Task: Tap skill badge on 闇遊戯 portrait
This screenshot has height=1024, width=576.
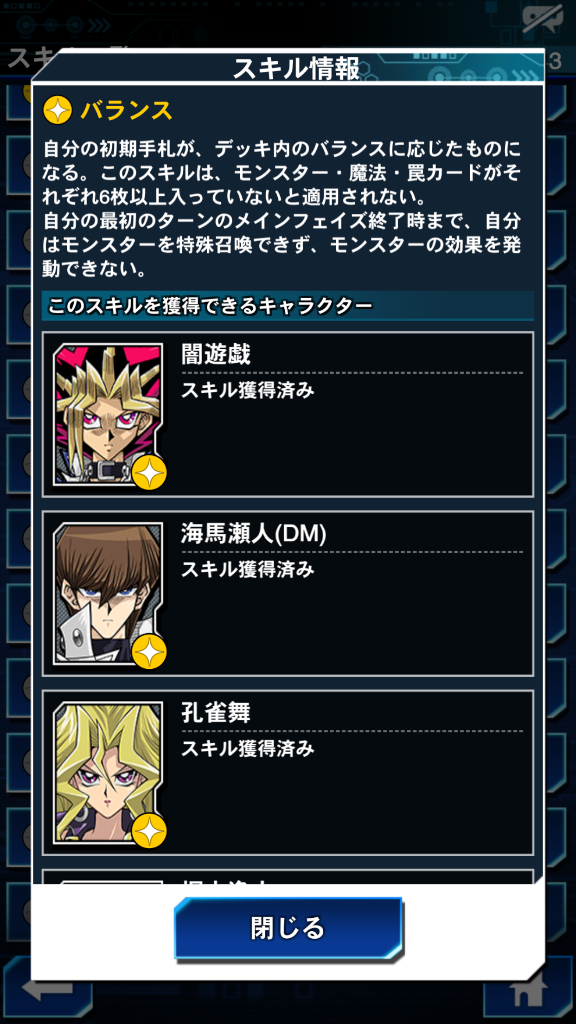Action: 149,473
